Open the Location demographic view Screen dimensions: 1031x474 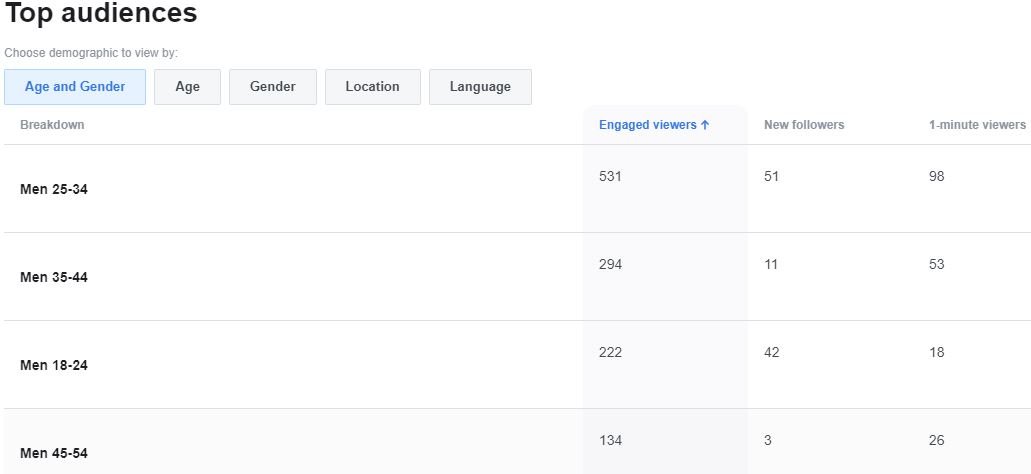click(x=373, y=87)
